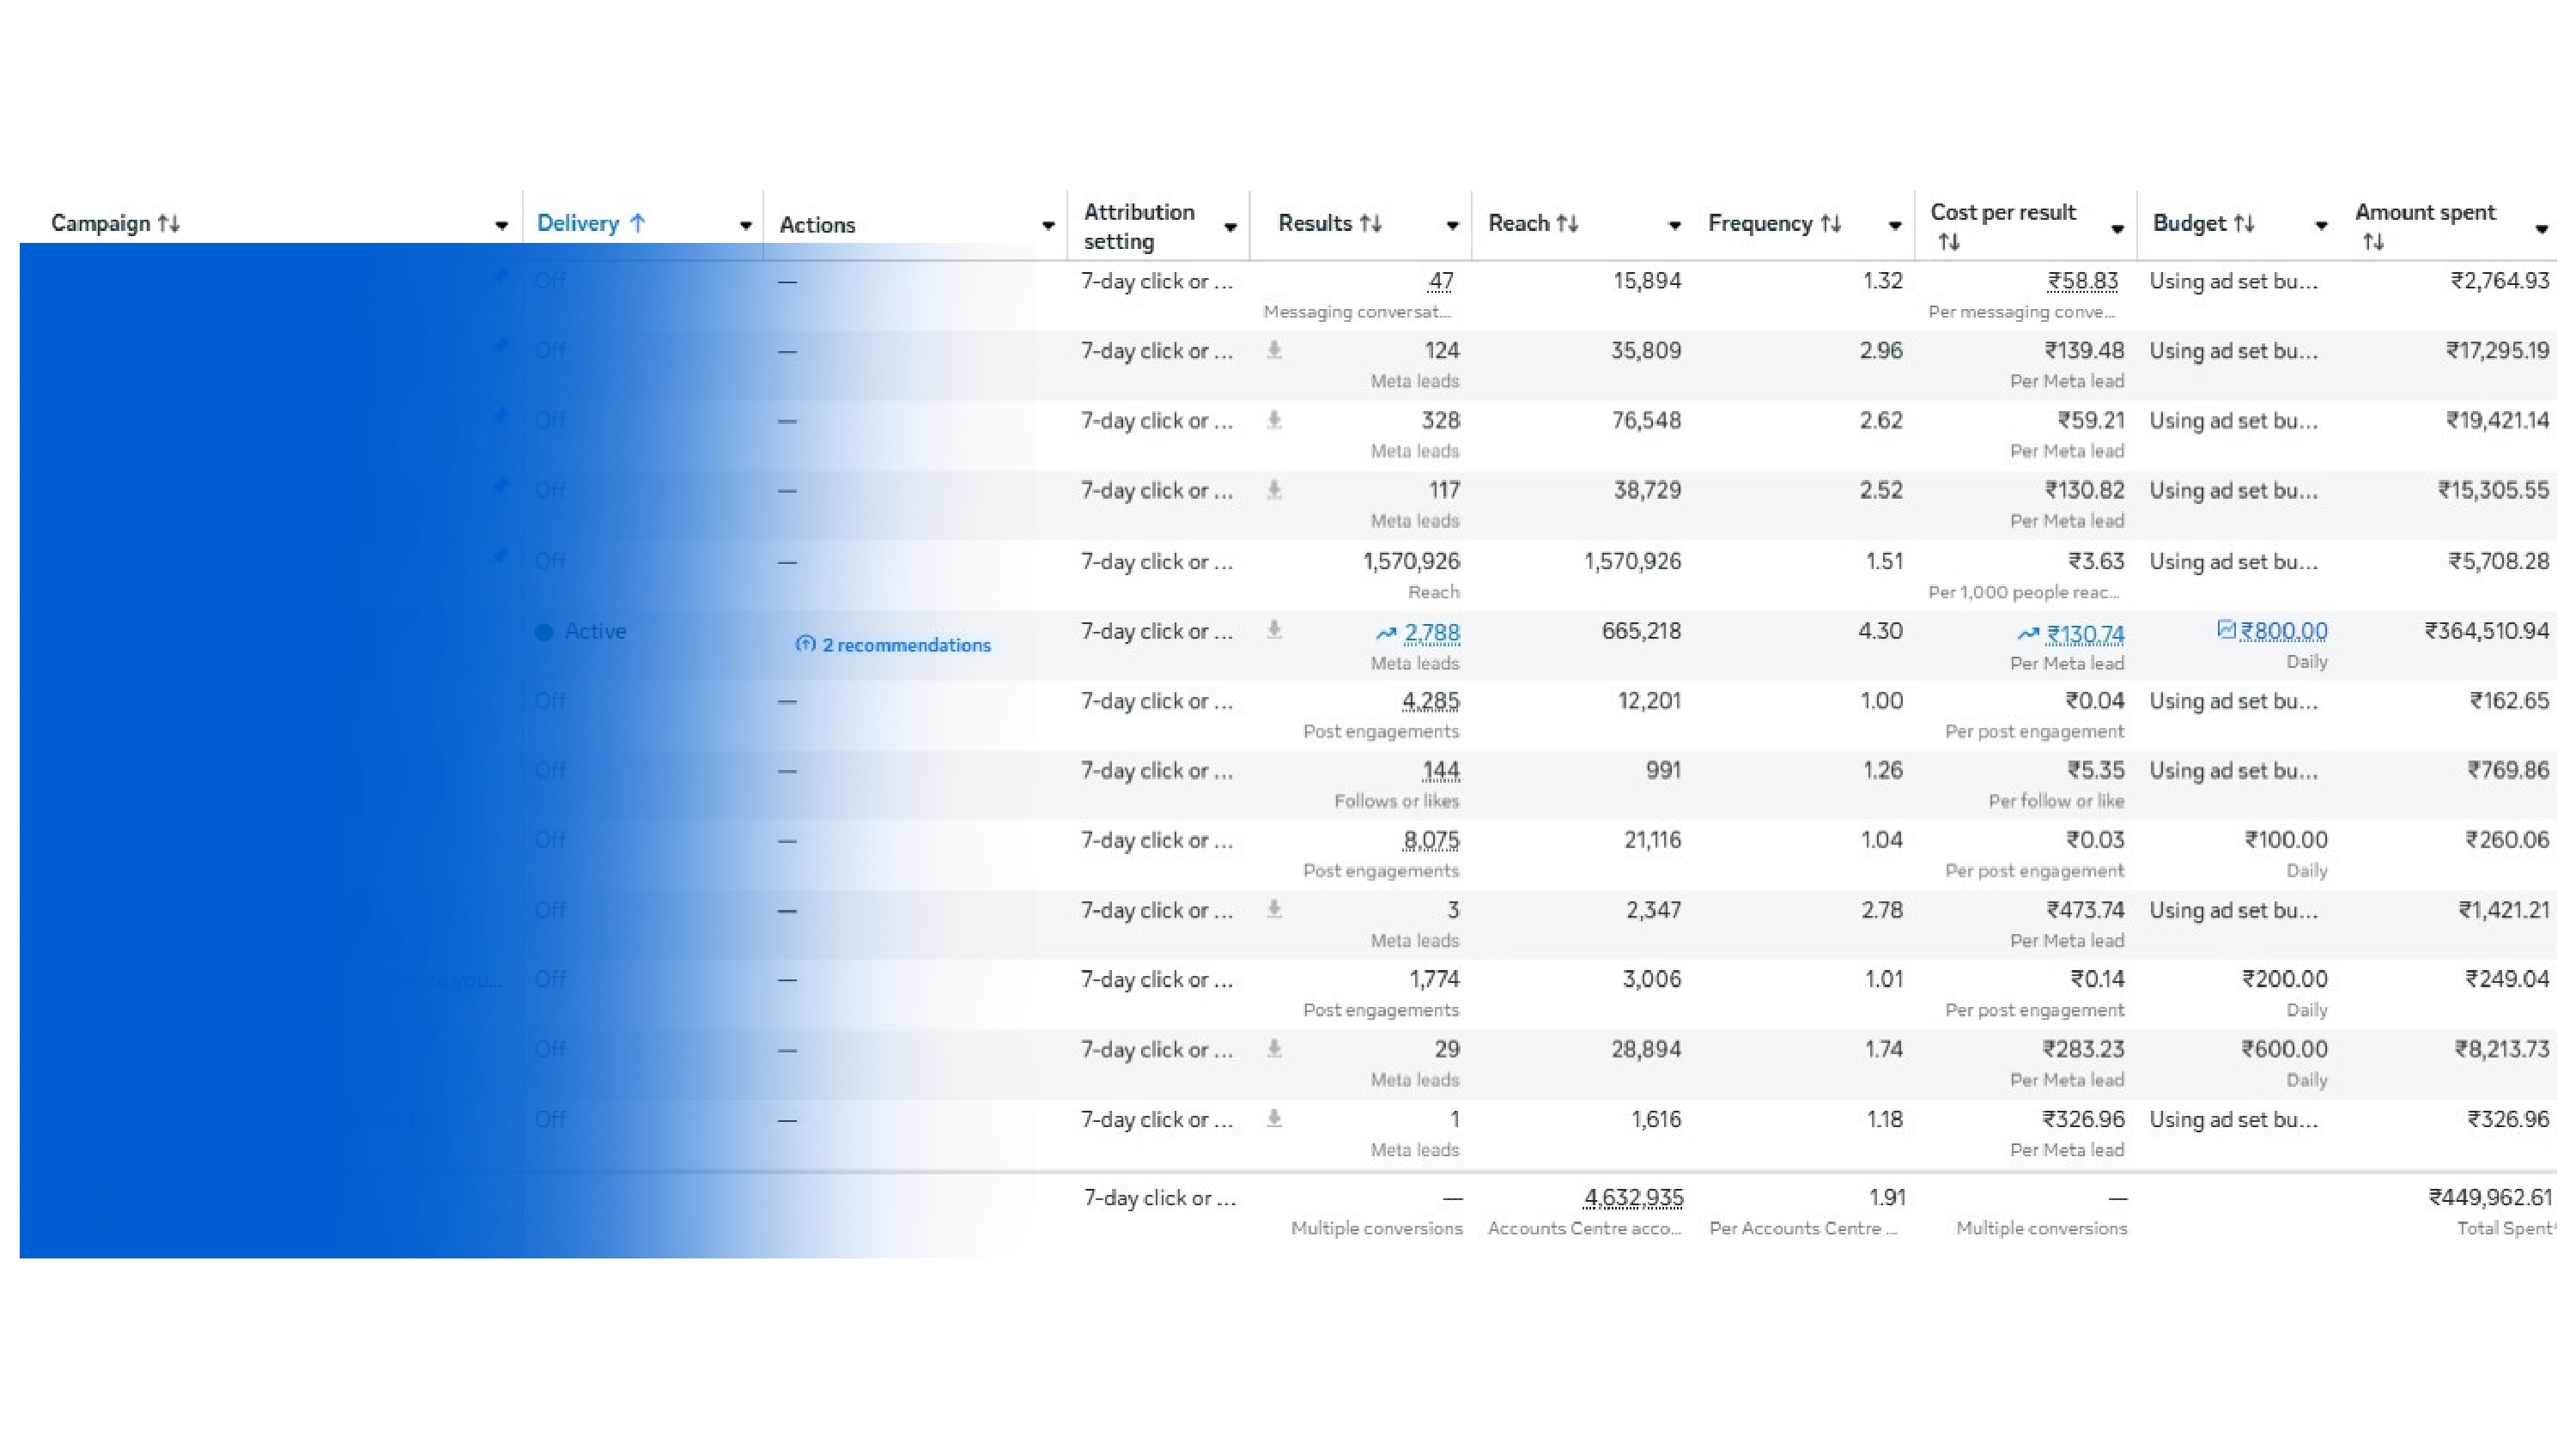Screen dimensions: 2576x1449
Task: Sort by Cost per result column
Action: (2003, 226)
